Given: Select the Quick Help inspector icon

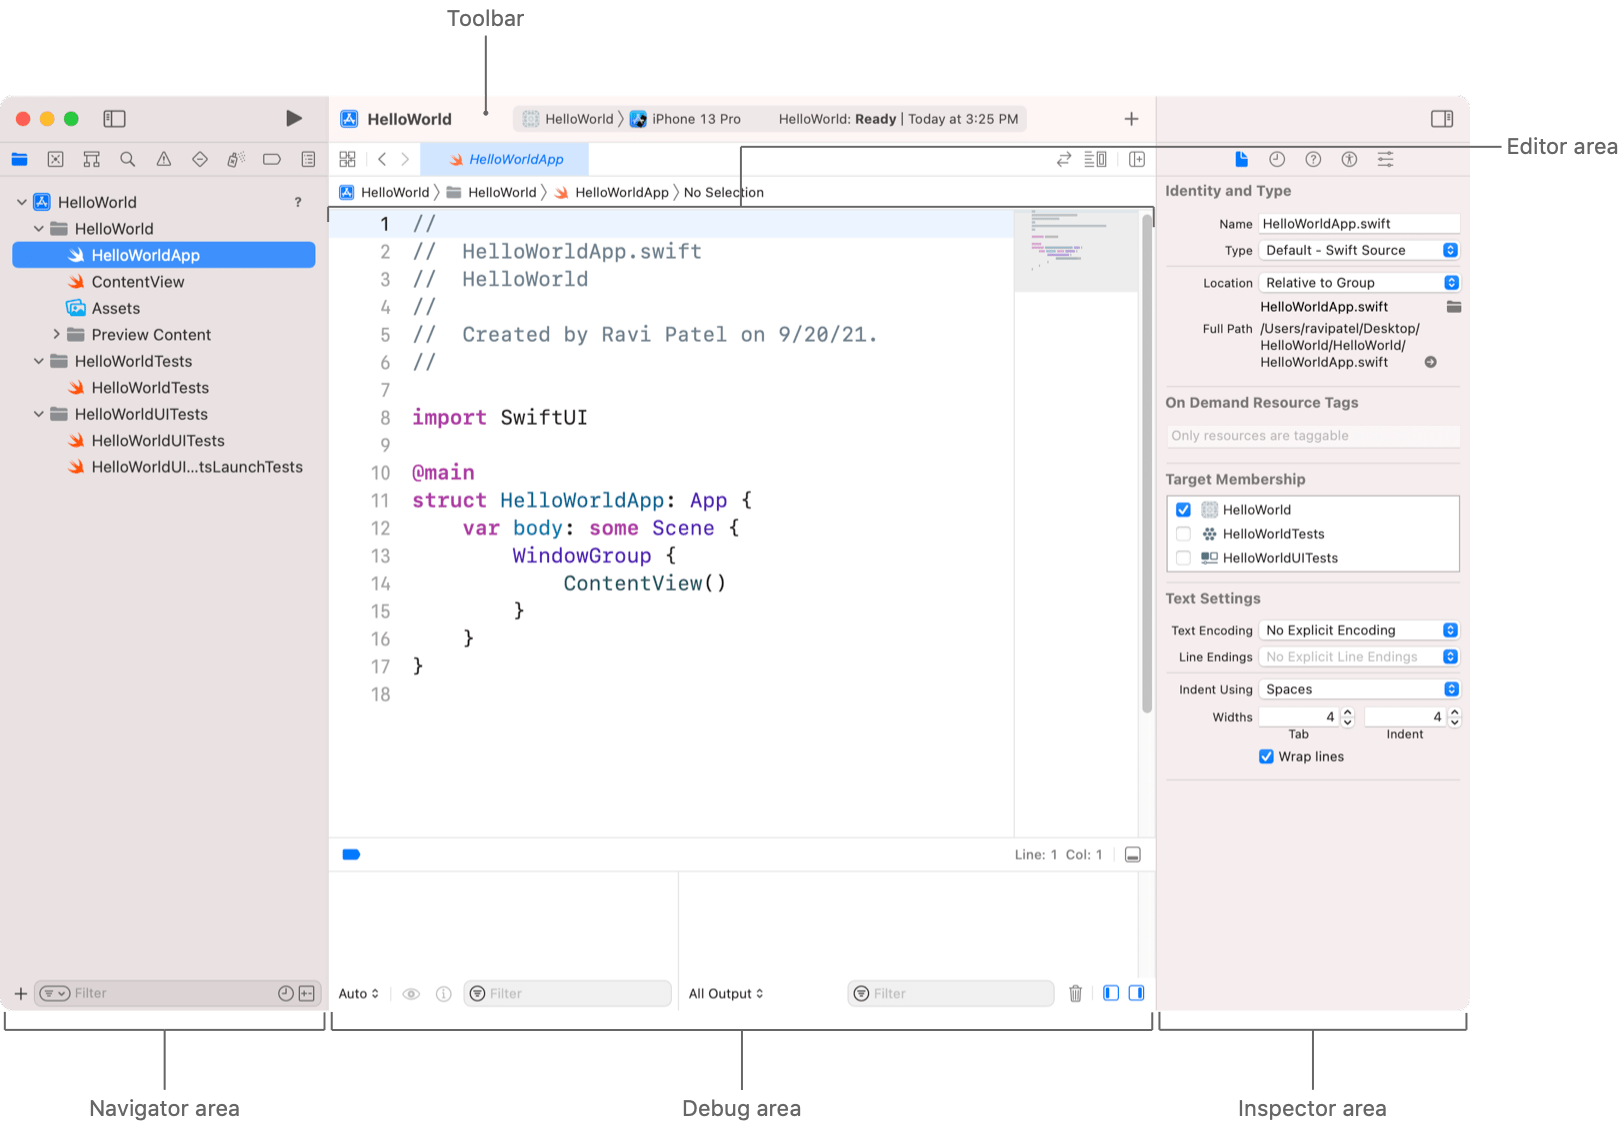Looking at the screenshot, I should click(1313, 159).
